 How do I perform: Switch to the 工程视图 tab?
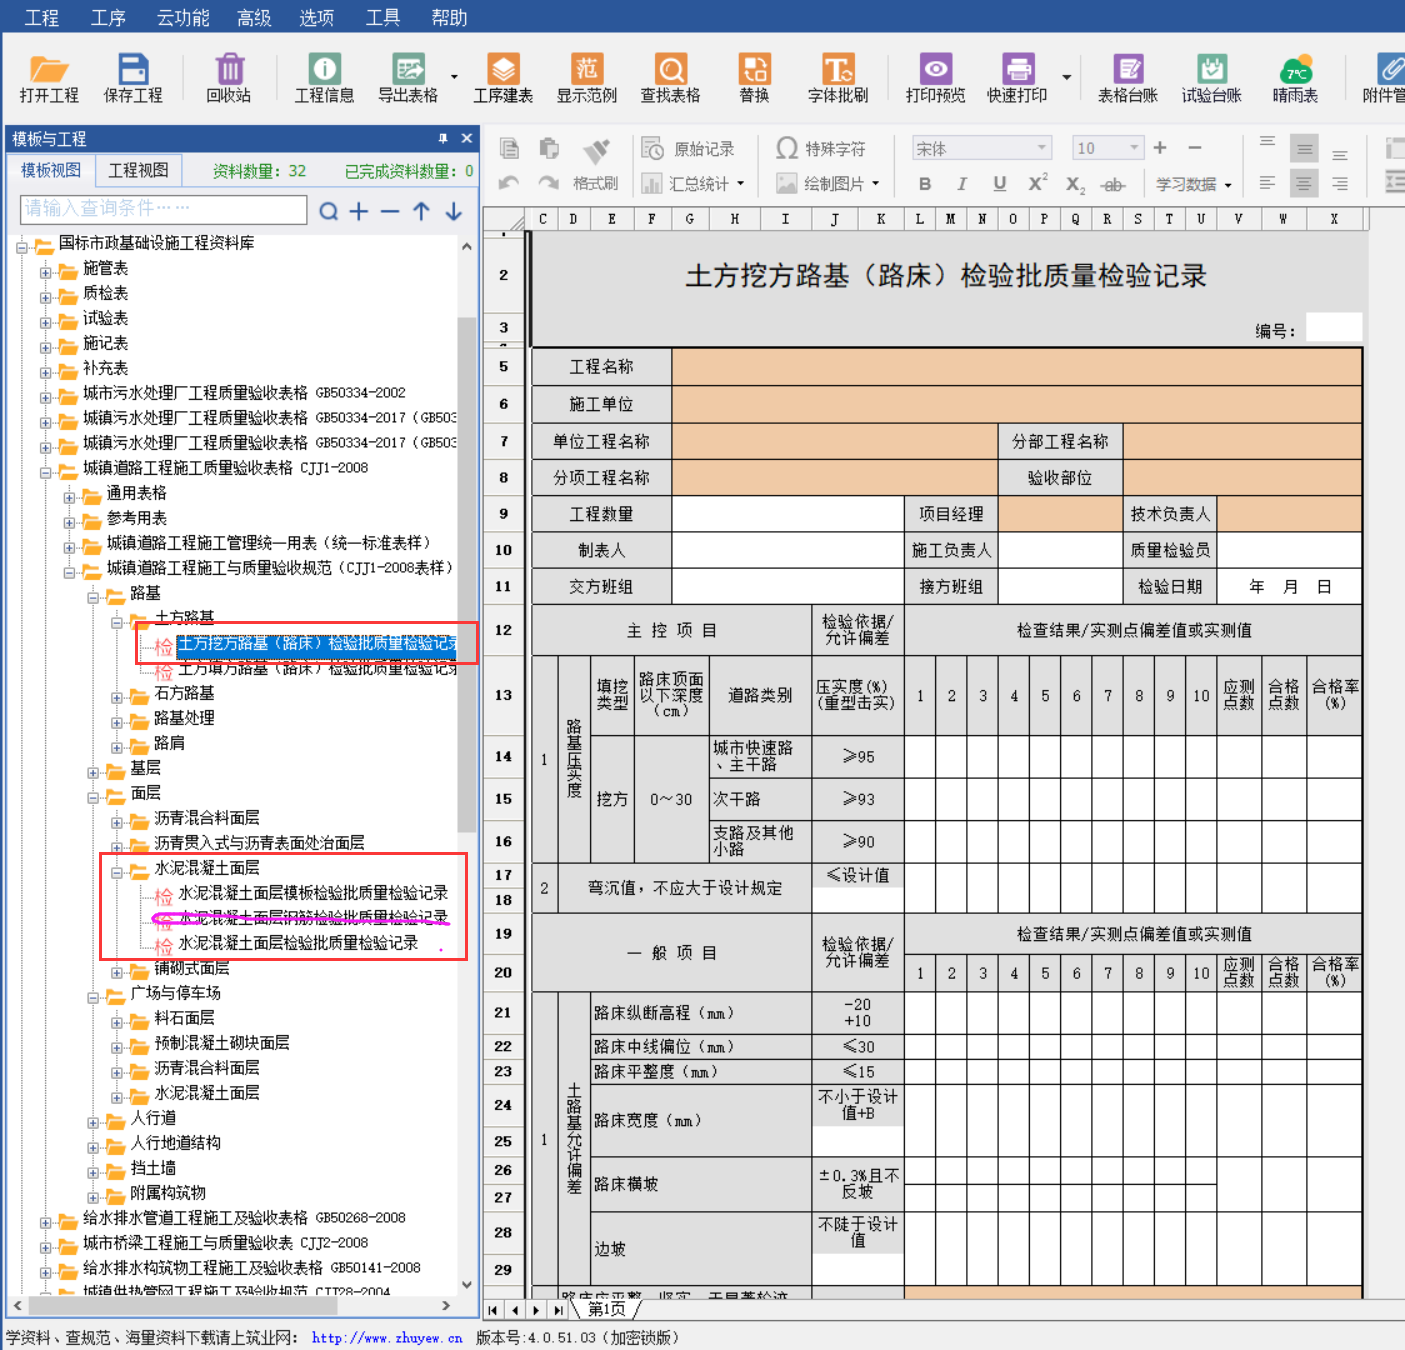(138, 170)
